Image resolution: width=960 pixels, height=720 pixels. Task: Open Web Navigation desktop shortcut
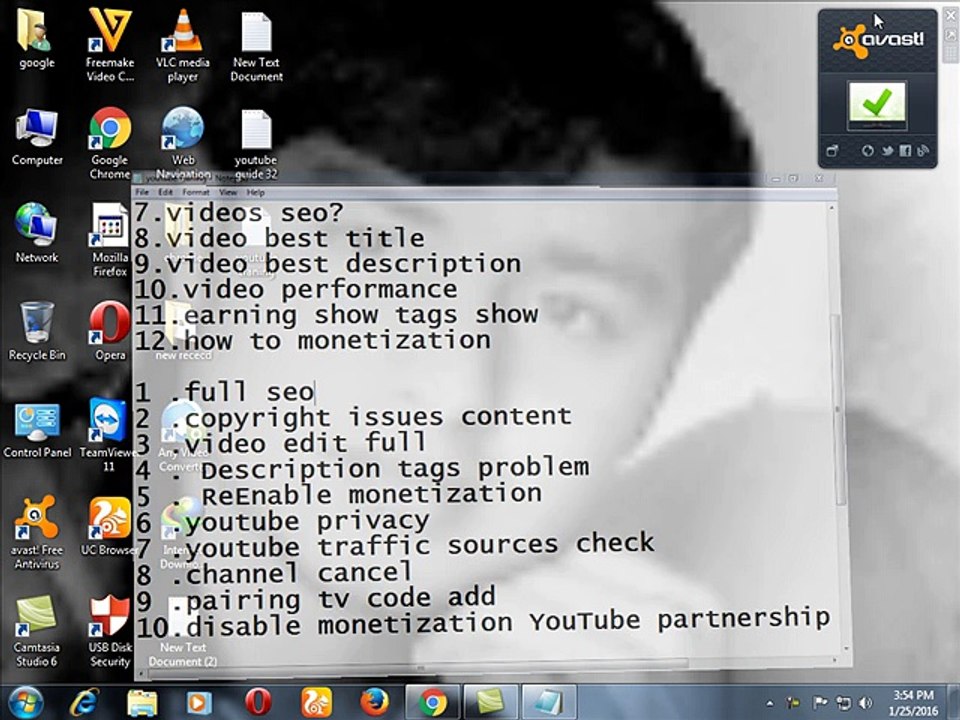click(182, 143)
